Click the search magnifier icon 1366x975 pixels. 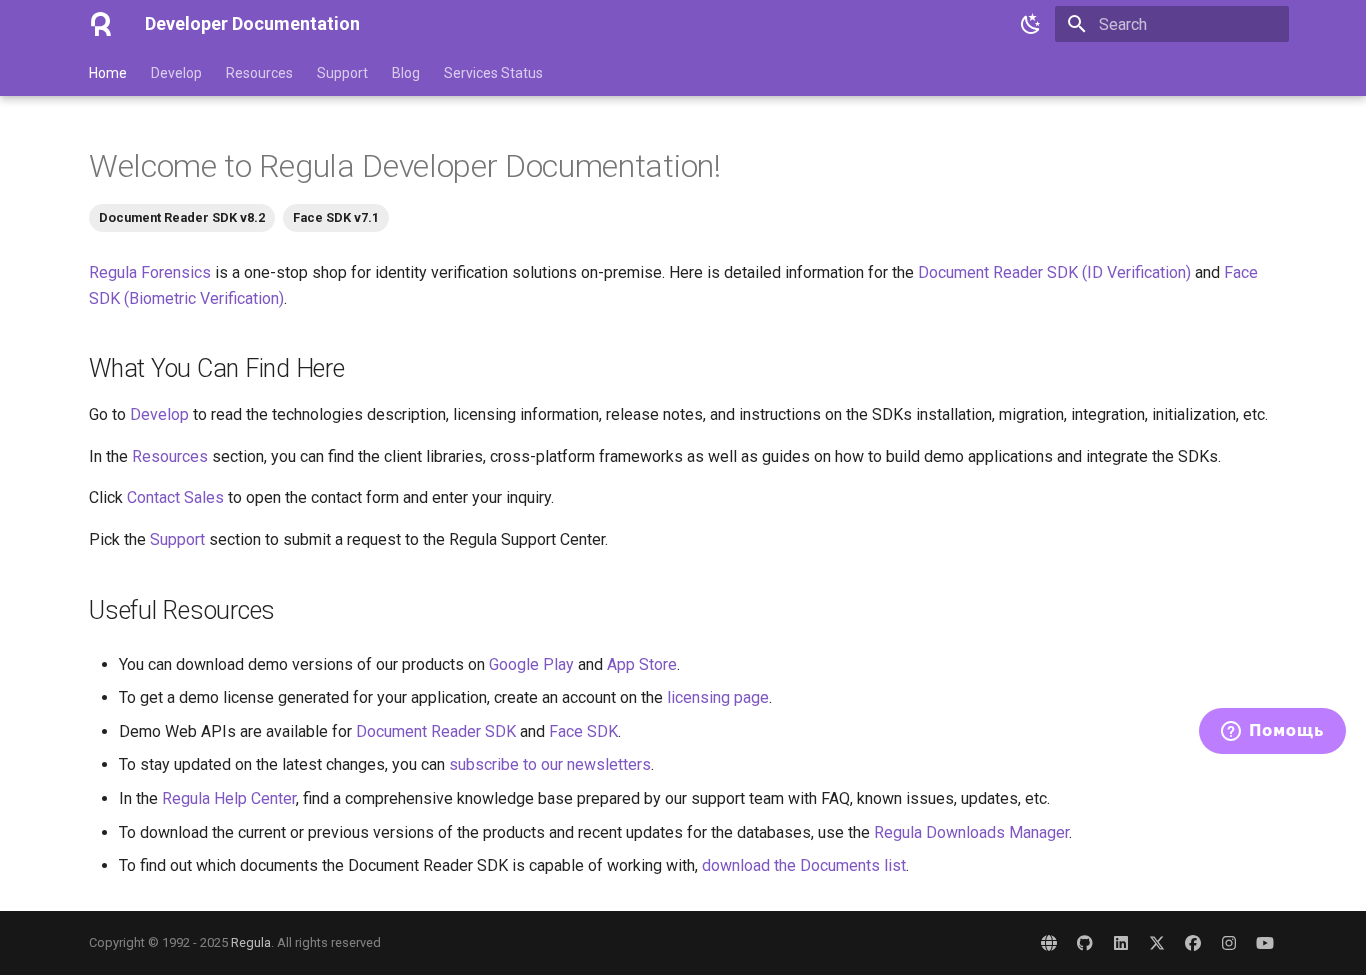pos(1076,24)
